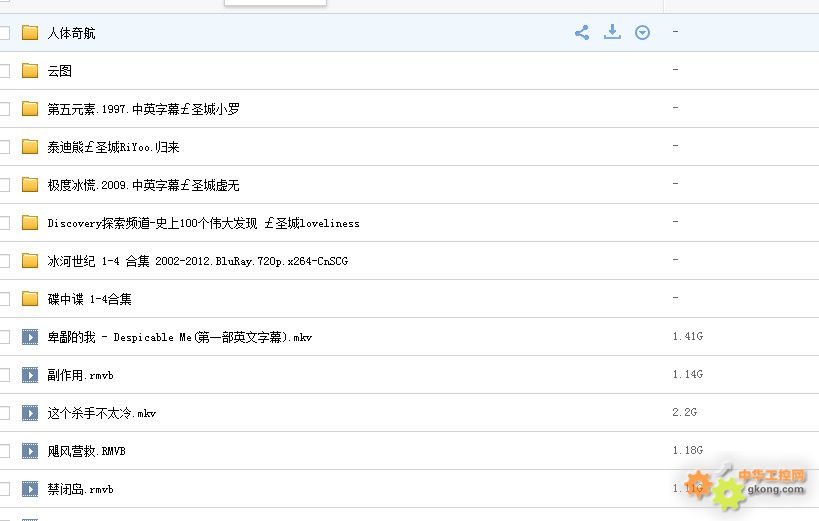Image resolution: width=819 pixels, height=521 pixels.
Task: Tick checkbox for 第五元素.1997 folder
Action: [x=5, y=109]
